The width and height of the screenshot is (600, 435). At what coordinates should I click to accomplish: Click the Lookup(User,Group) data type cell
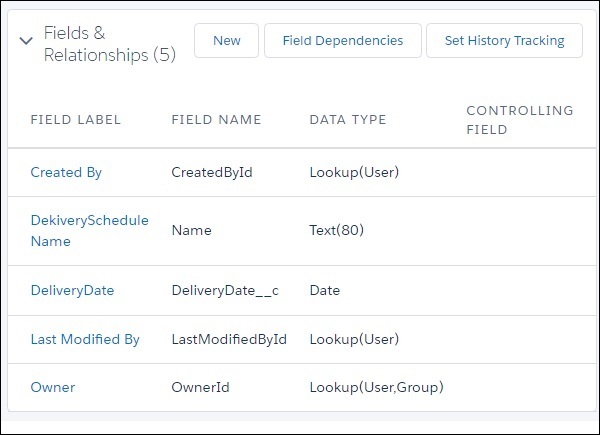pyautogui.click(x=376, y=387)
